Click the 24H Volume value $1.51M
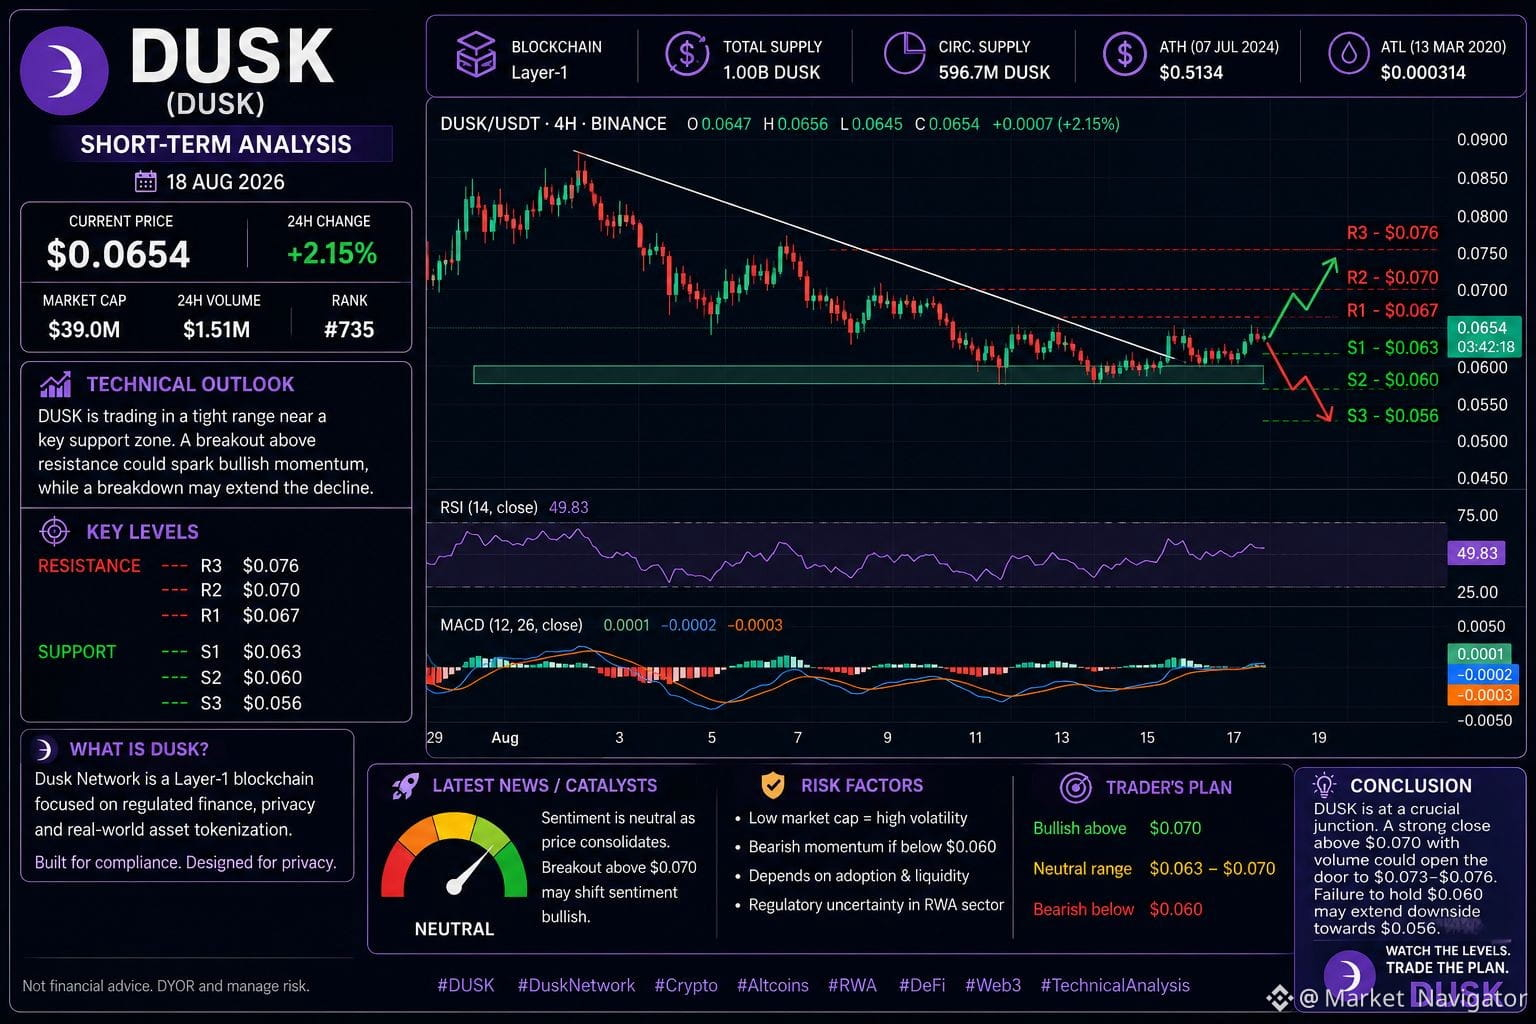1536x1024 pixels. point(217,329)
